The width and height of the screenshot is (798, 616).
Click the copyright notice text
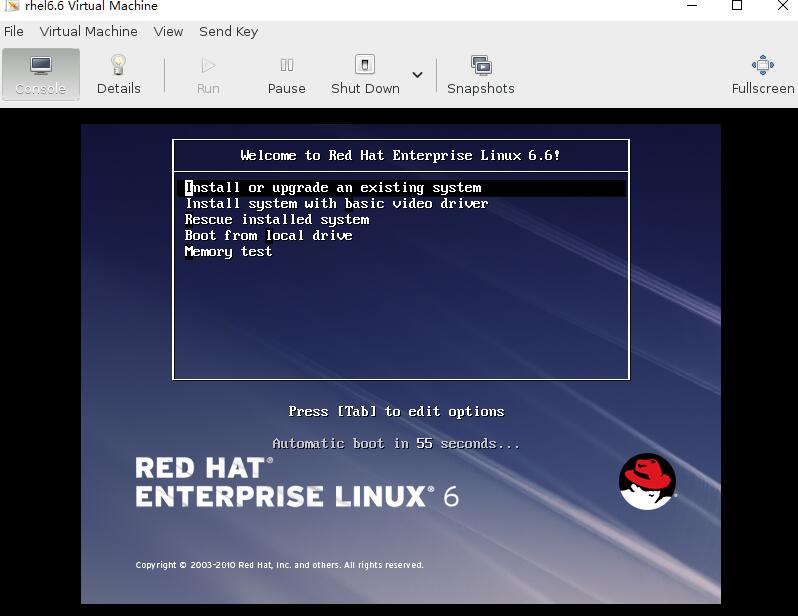(279, 565)
